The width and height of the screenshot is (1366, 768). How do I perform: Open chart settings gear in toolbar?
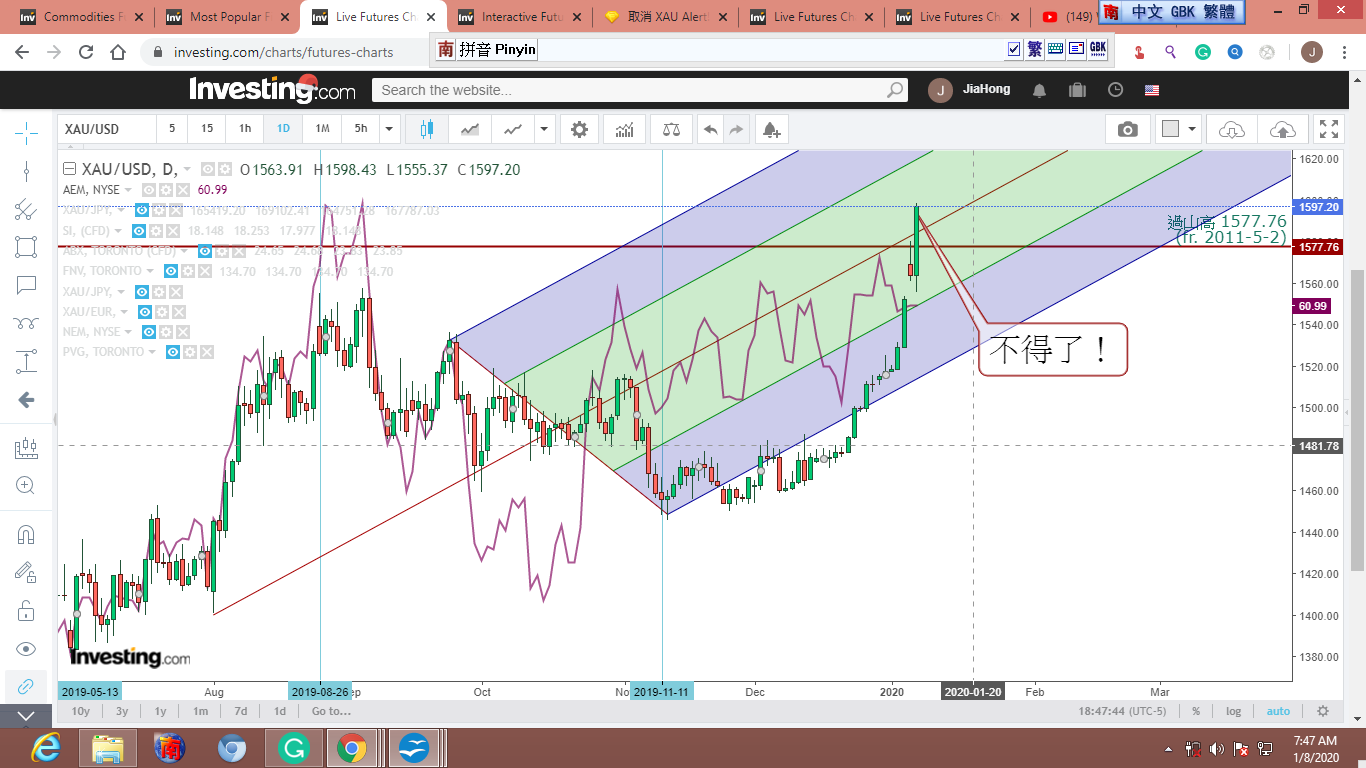(579, 129)
